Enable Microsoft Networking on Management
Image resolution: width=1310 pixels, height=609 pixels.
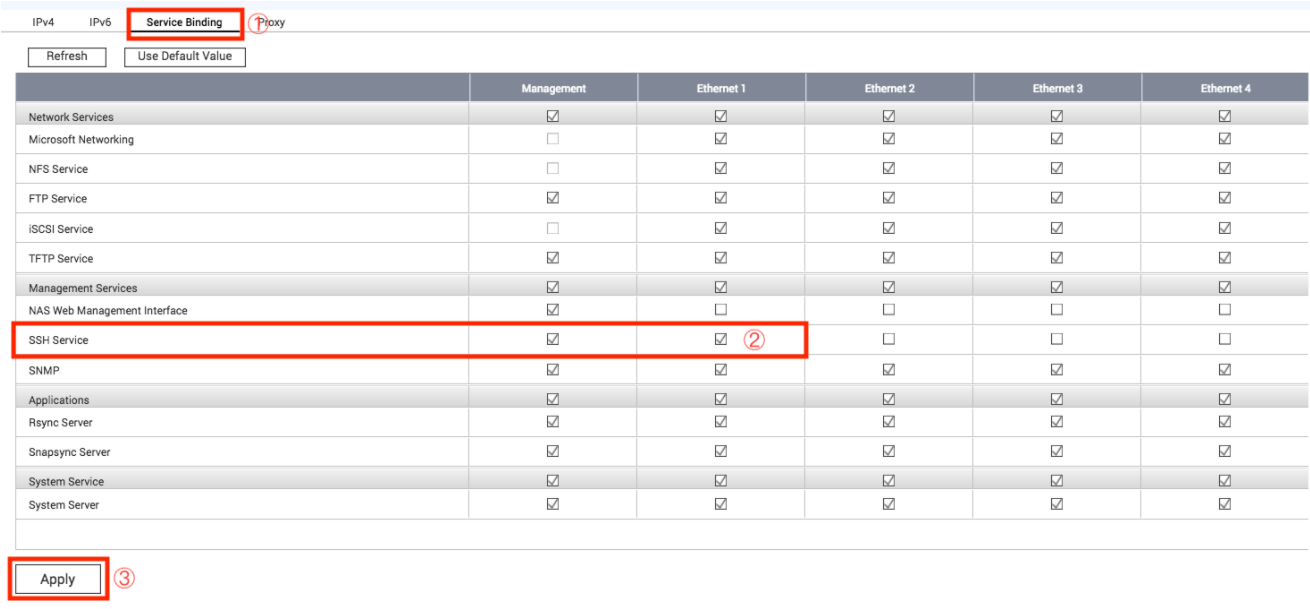(x=553, y=139)
